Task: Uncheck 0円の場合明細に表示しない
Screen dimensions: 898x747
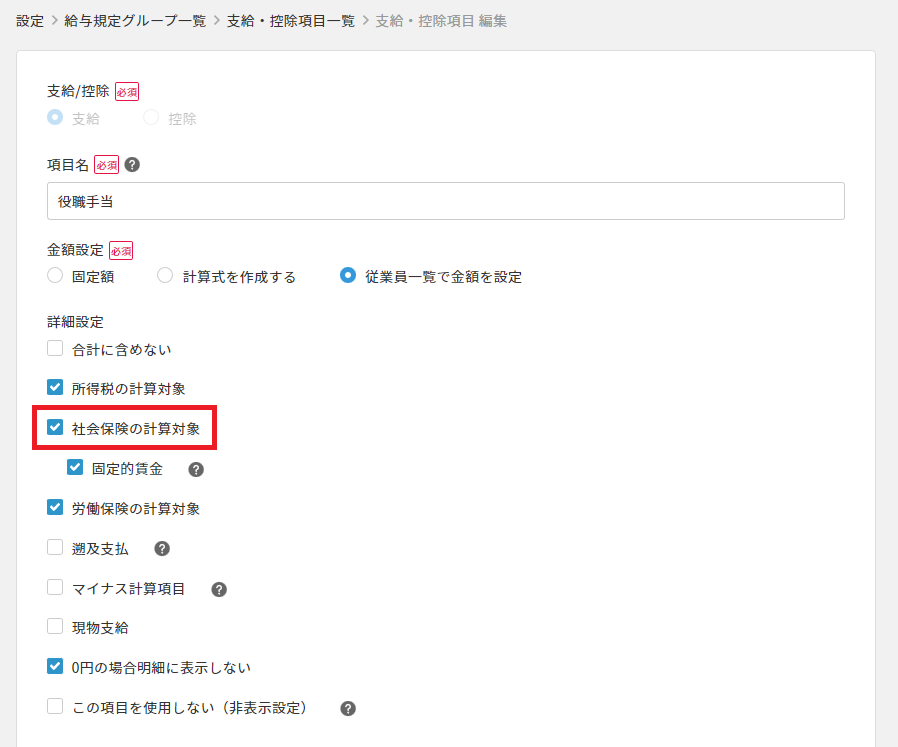Action: (x=56, y=666)
